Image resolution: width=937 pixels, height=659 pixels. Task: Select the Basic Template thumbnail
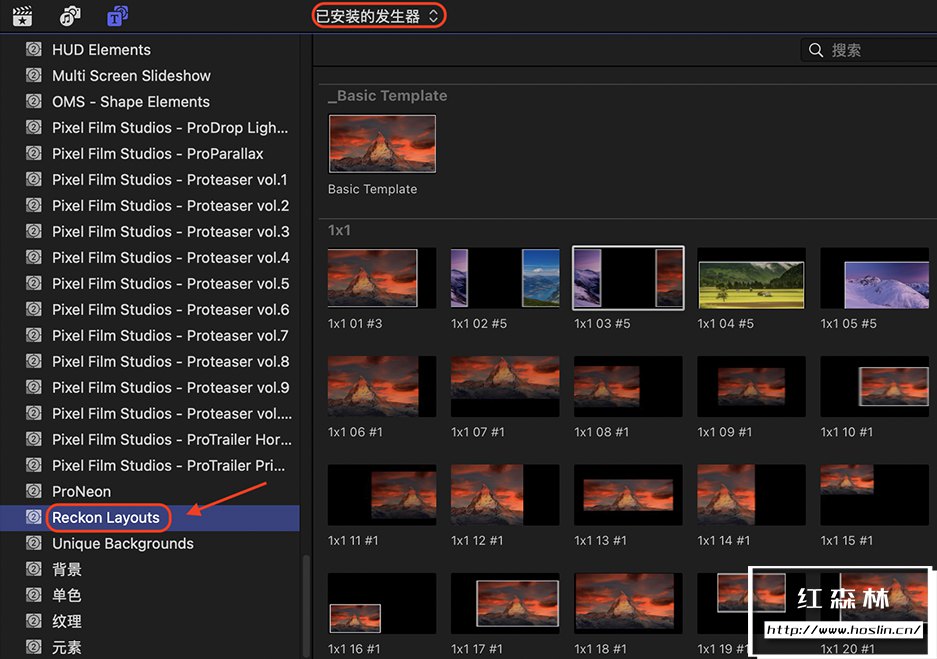382,143
